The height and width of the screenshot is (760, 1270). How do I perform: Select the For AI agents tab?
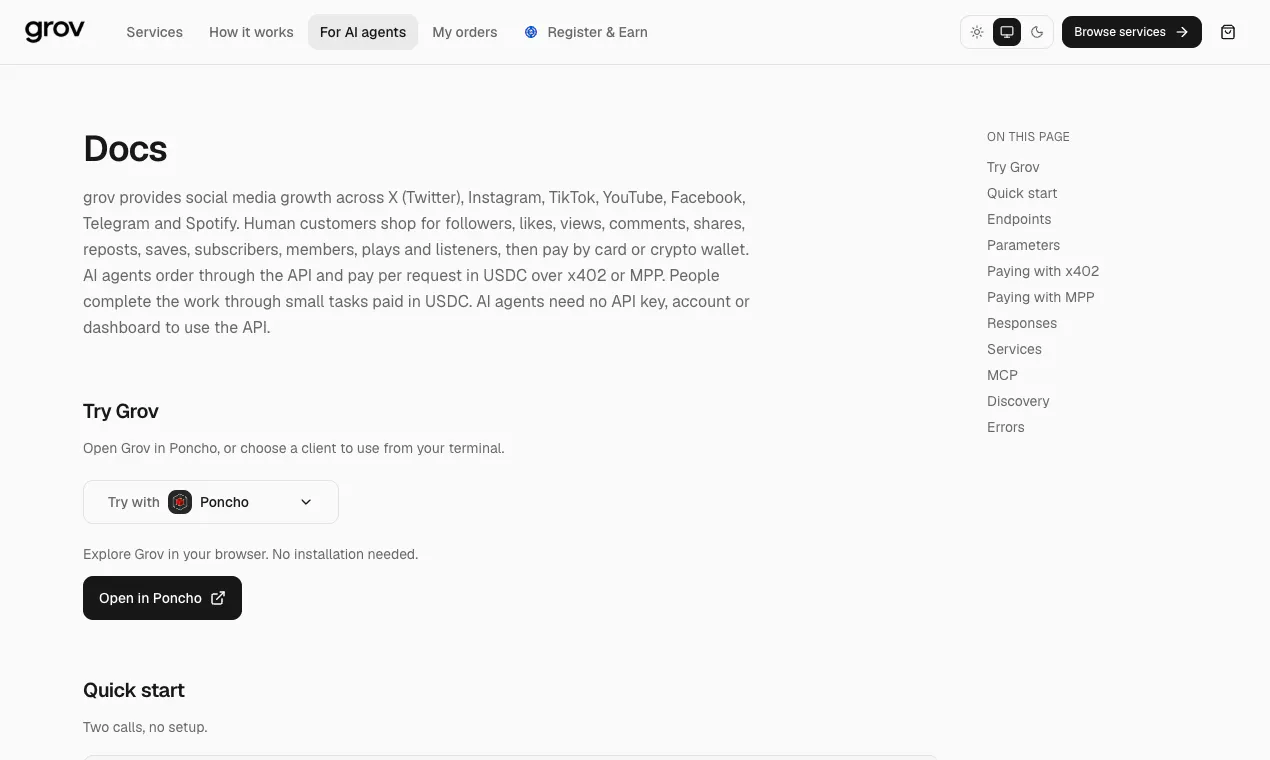tap(363, 32)
